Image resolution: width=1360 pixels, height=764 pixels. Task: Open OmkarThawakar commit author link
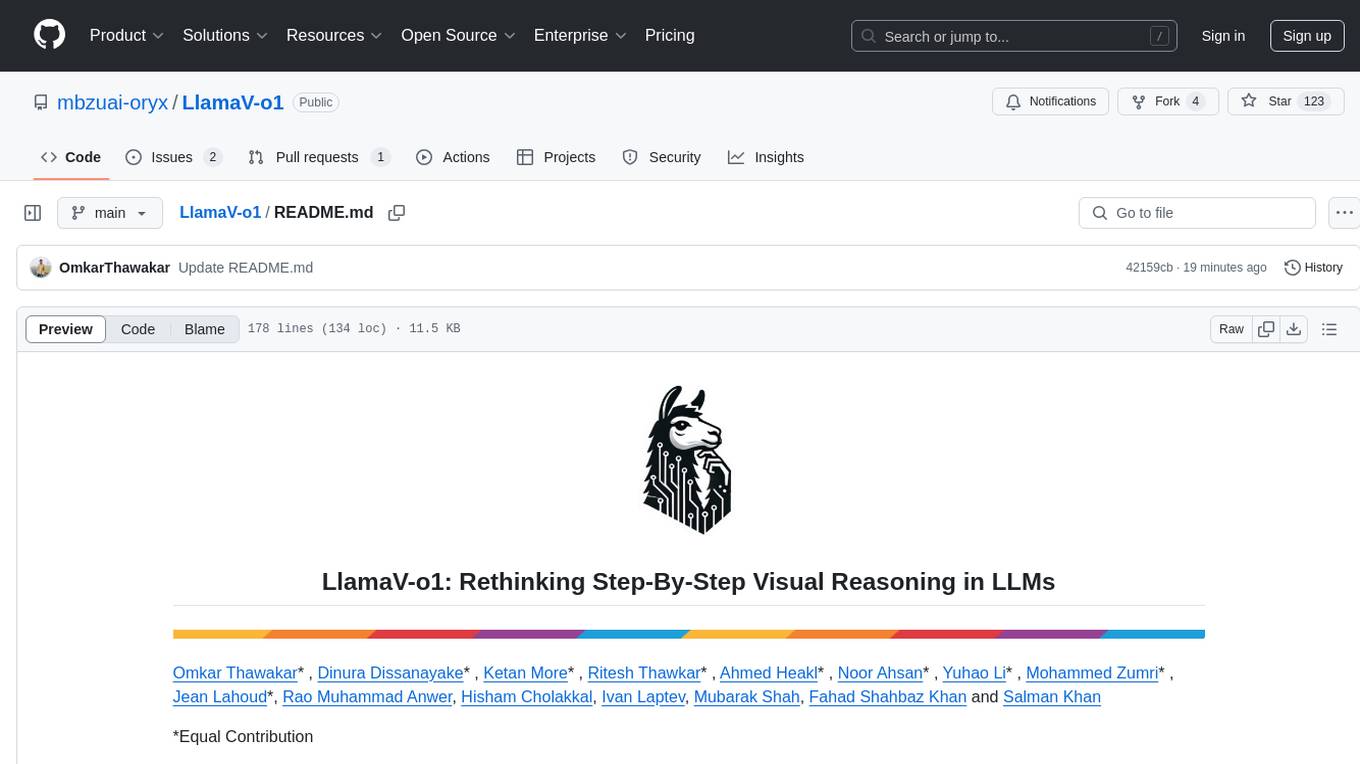(x=114, y=267)
